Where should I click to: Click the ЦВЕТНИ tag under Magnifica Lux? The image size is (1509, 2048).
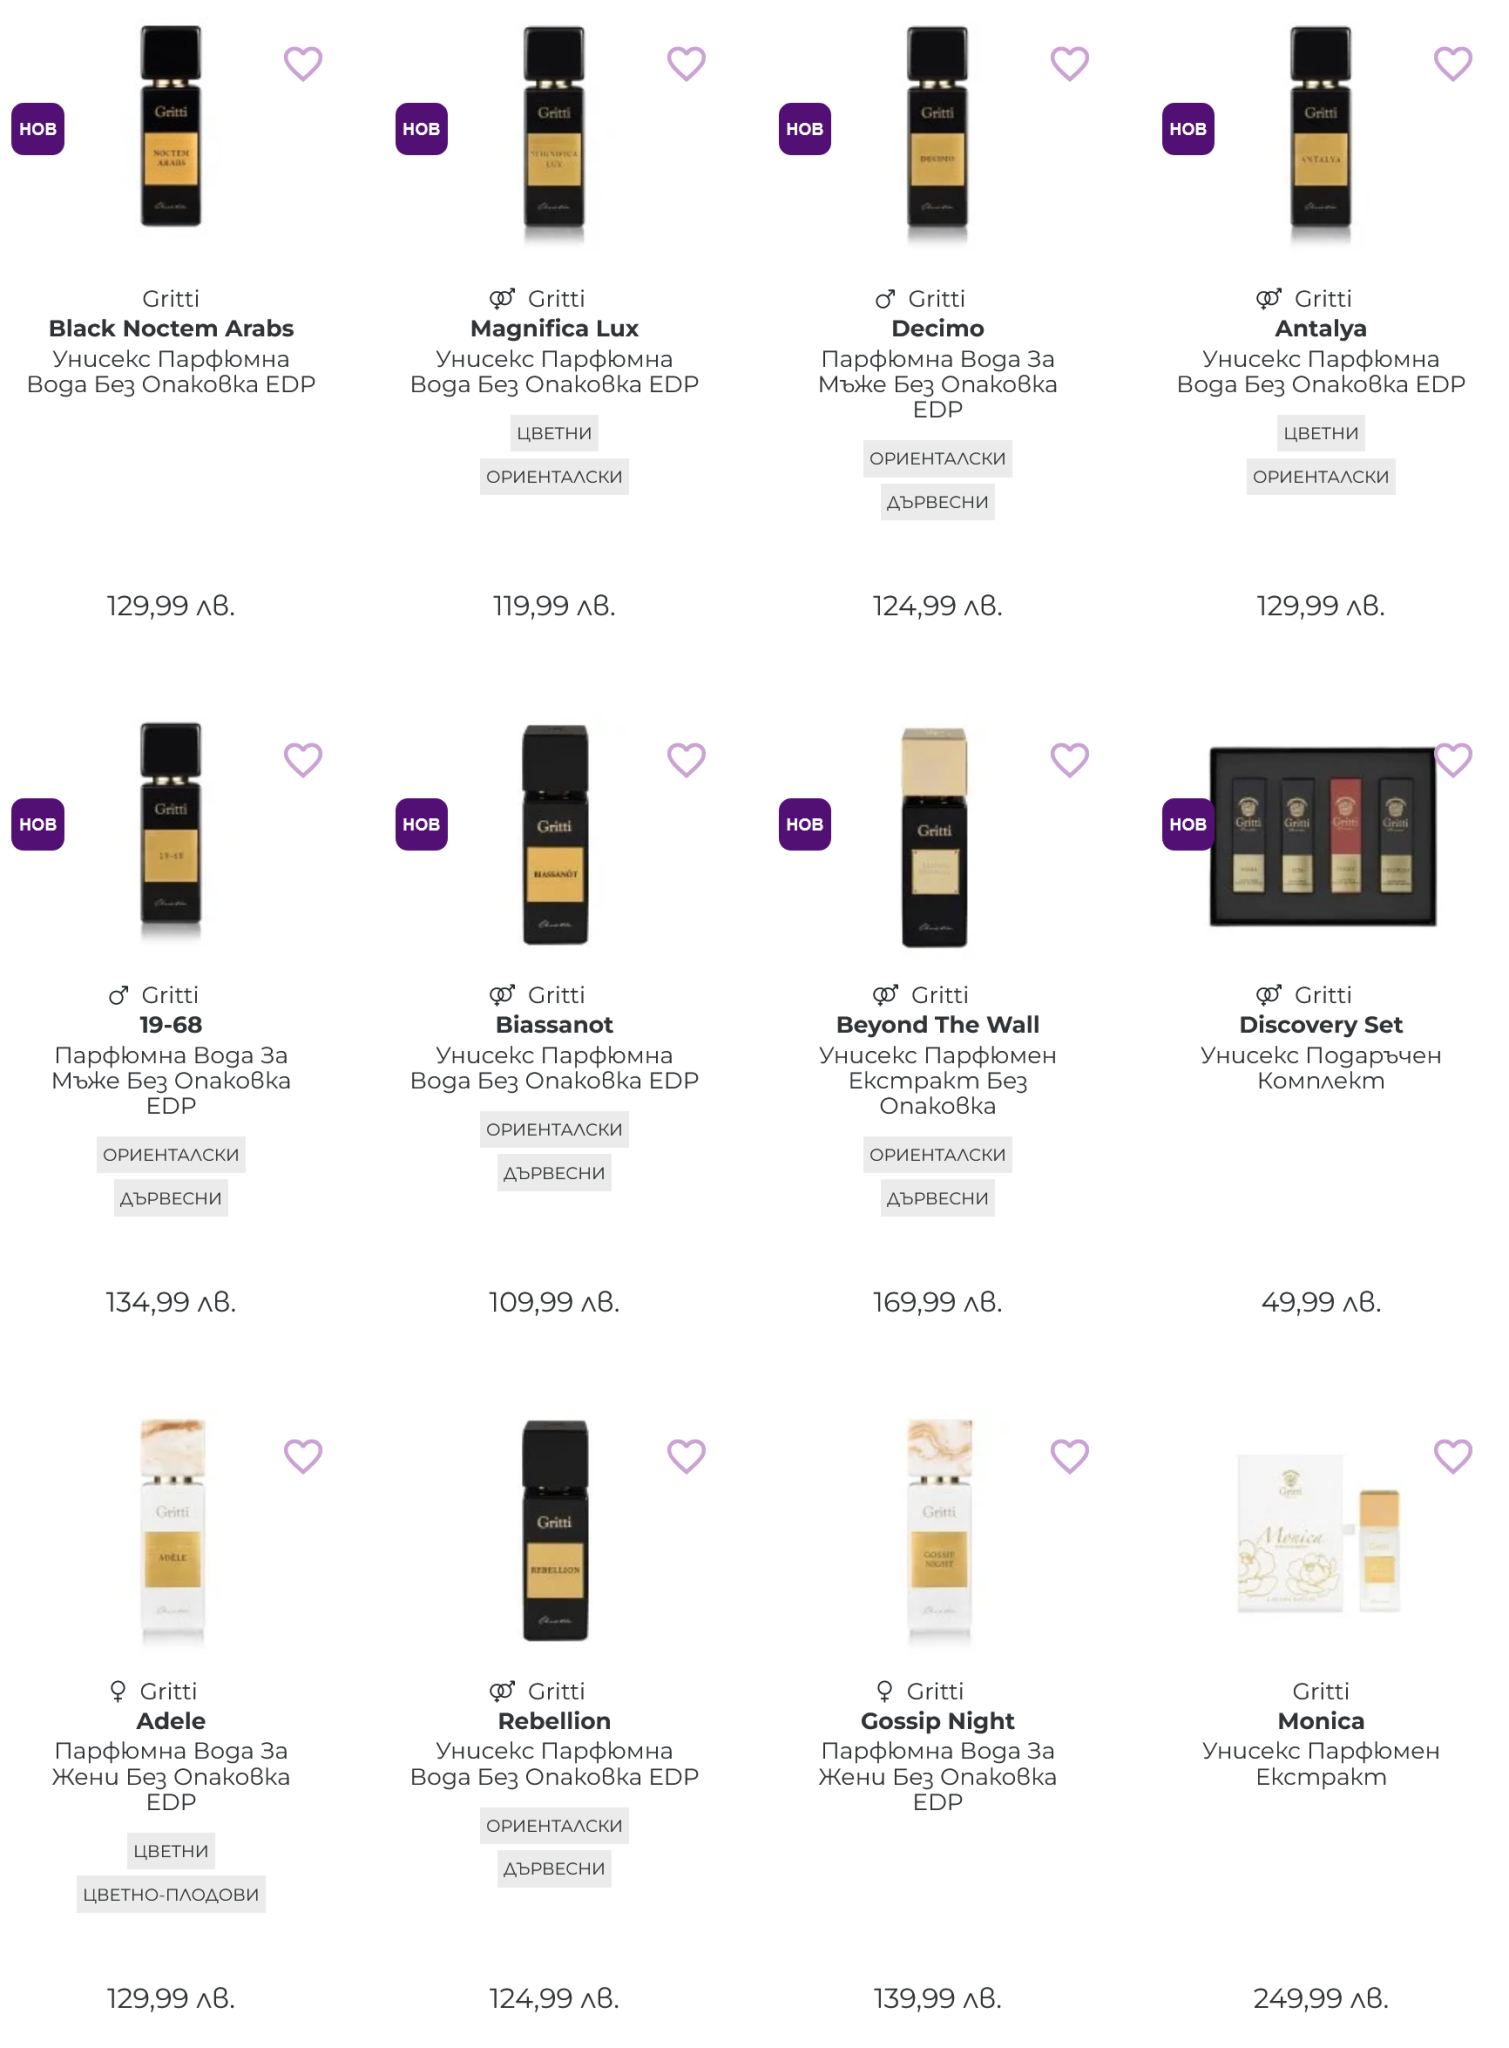click(554, 434)
